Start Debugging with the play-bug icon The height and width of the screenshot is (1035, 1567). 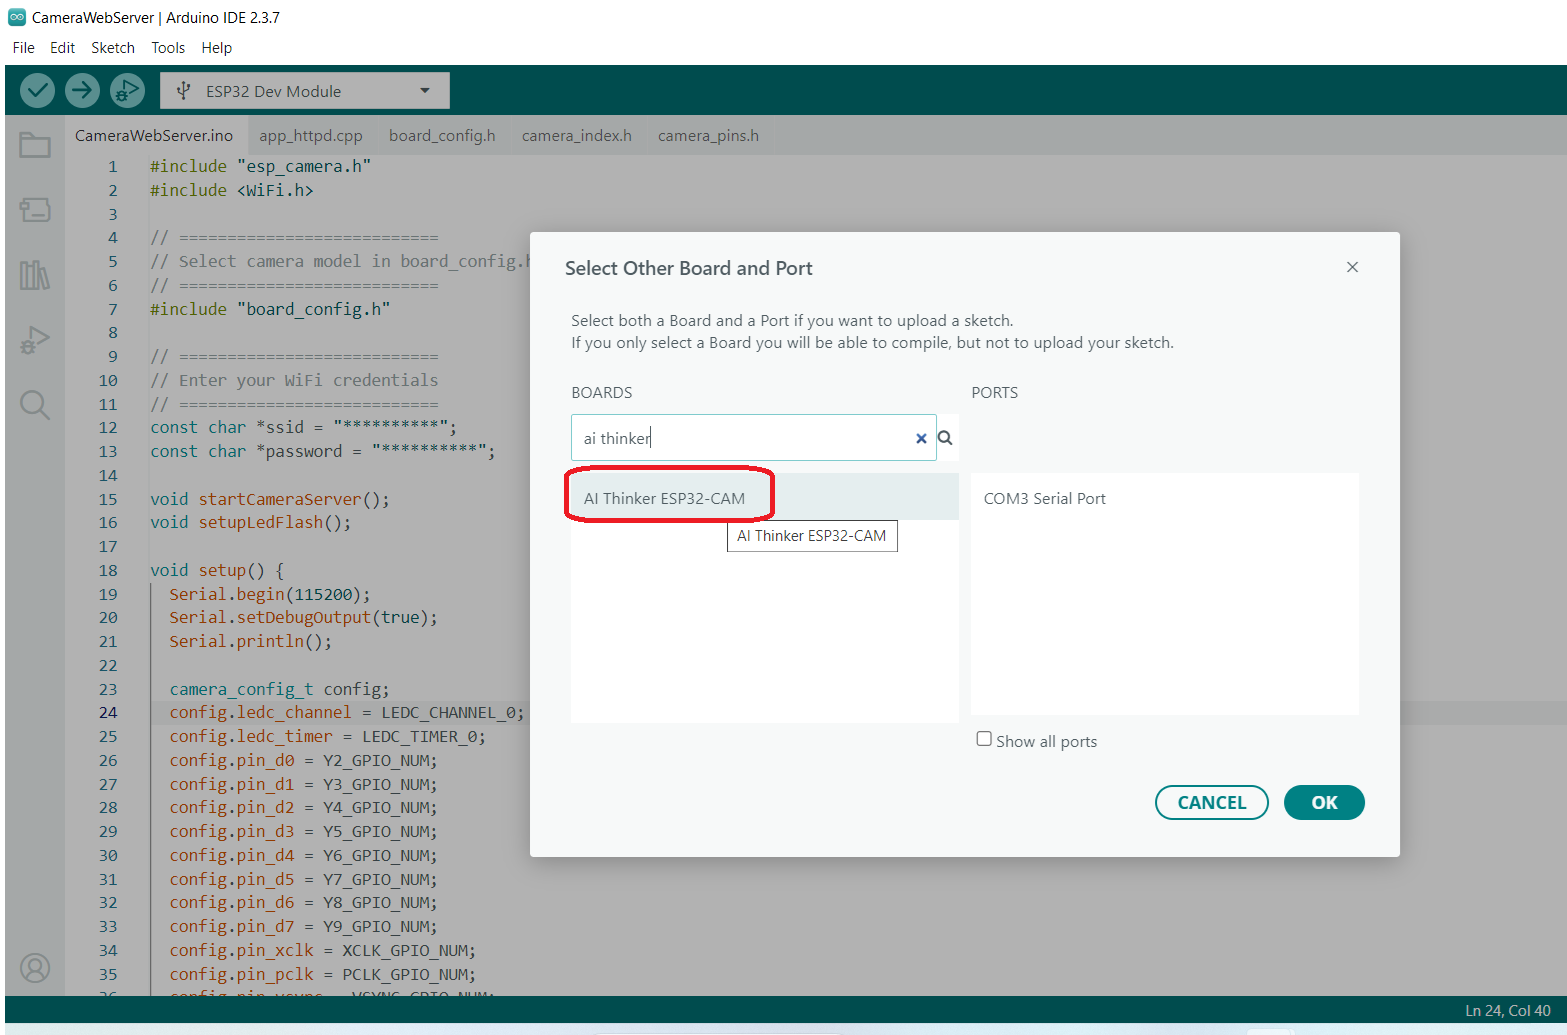click(x=127, y=91)
